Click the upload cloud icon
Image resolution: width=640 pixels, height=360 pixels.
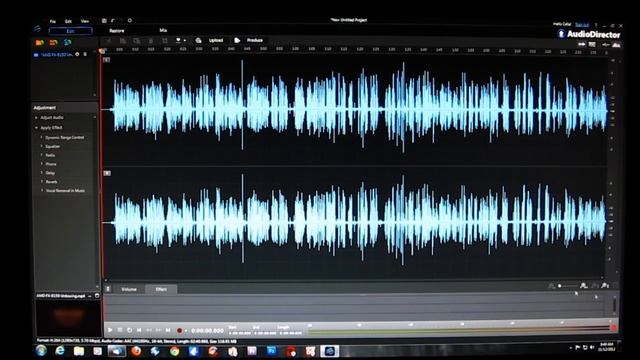tap(198, 40)
